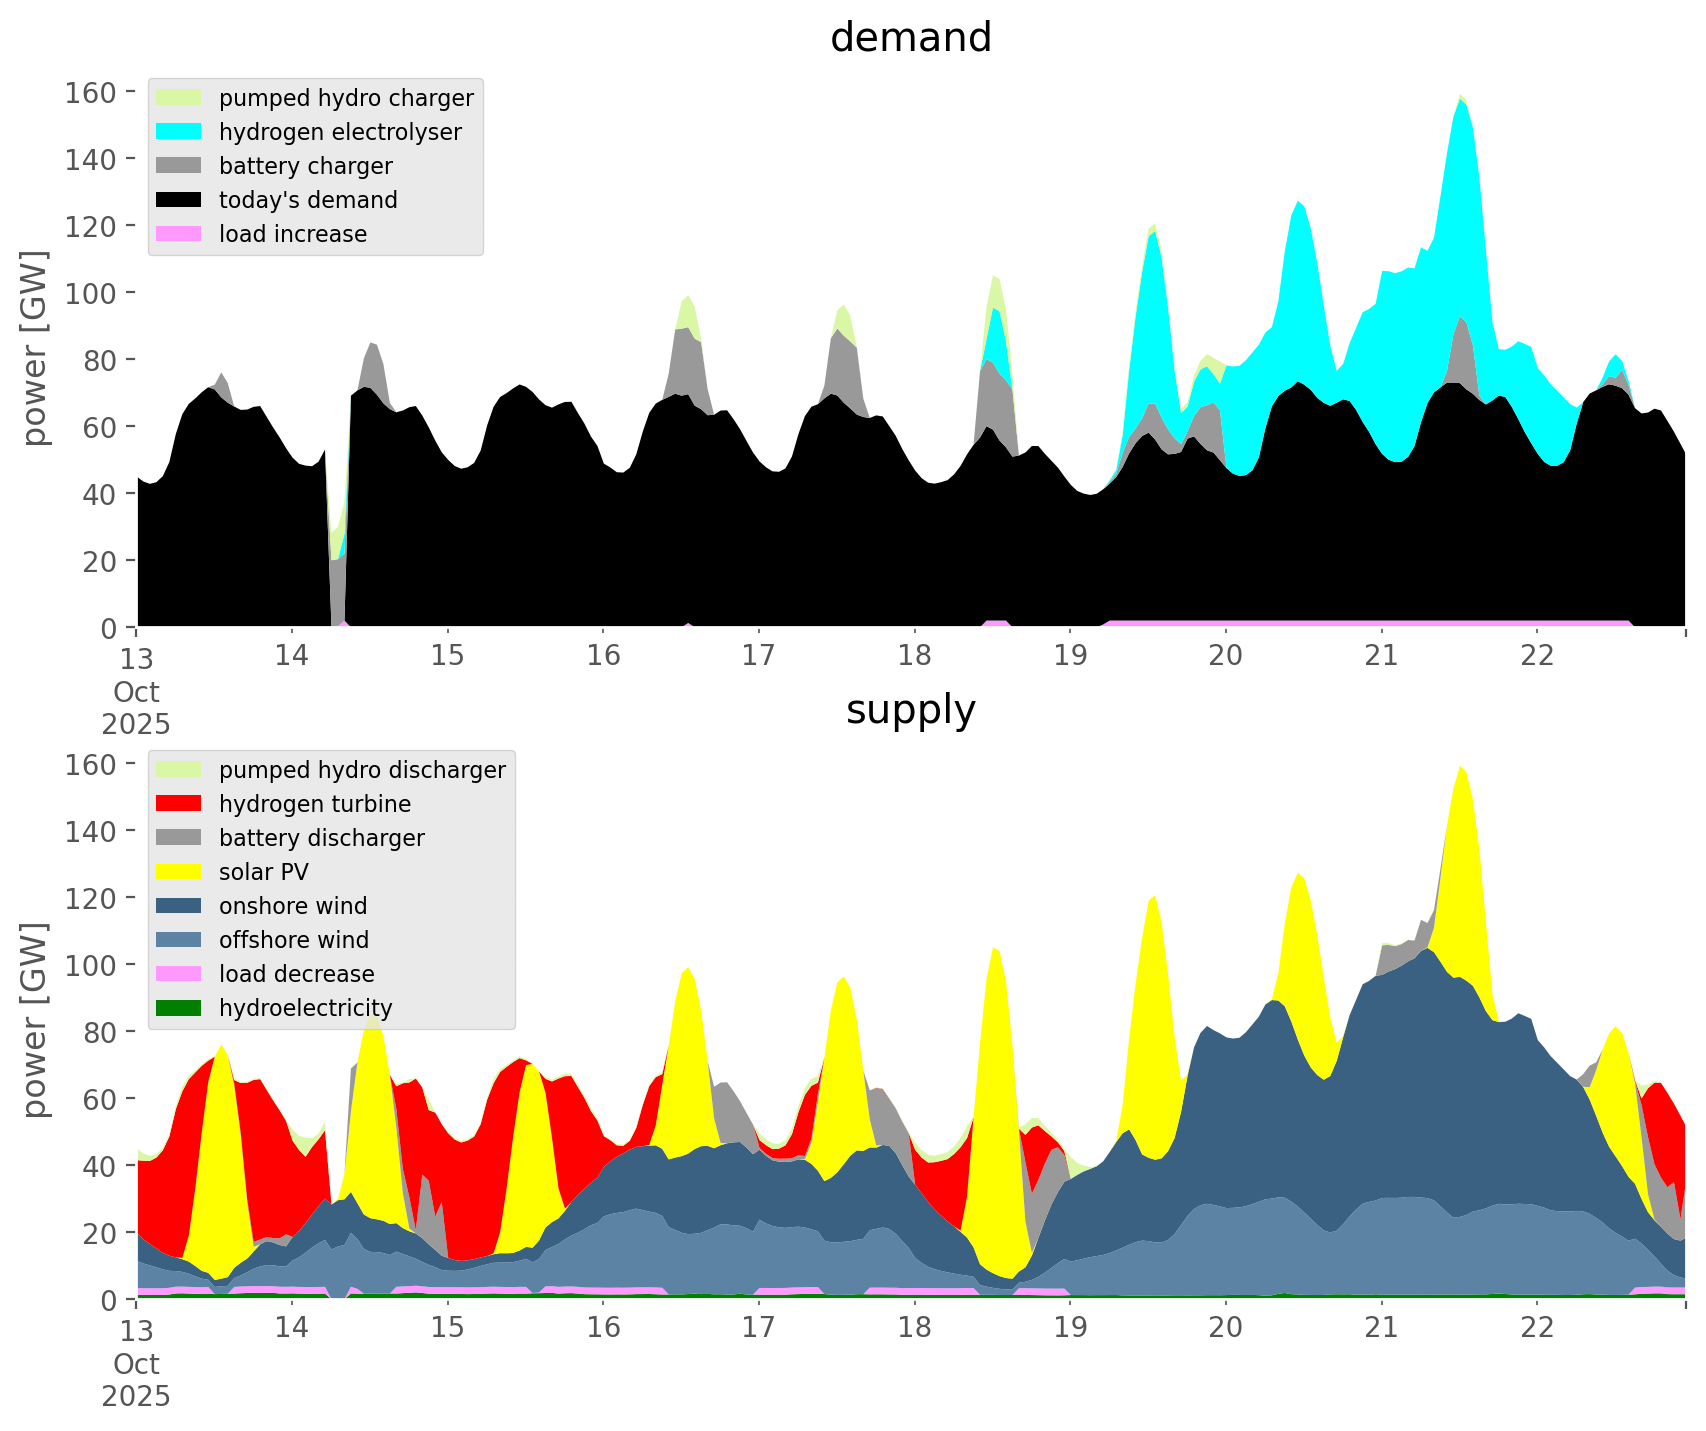Click date tick 21 on supply x-axis
The height and width of the screenshot is (1431, 1706).
1381,1328
